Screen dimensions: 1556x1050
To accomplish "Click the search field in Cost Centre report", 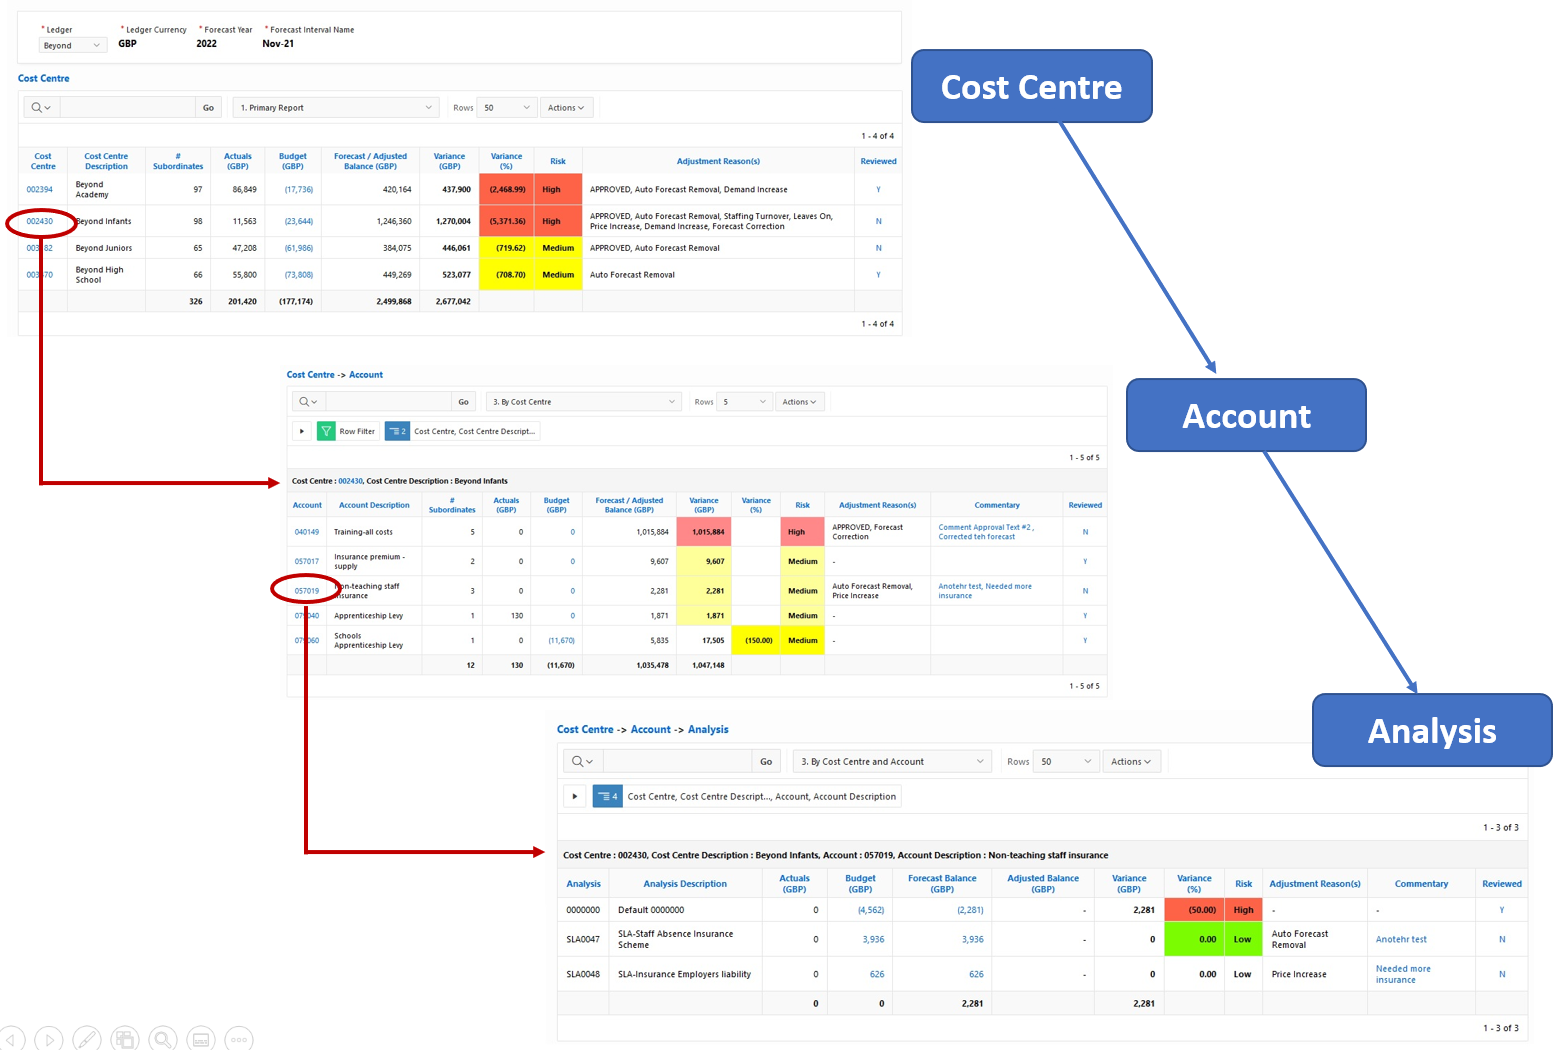I will click(127, 107).
